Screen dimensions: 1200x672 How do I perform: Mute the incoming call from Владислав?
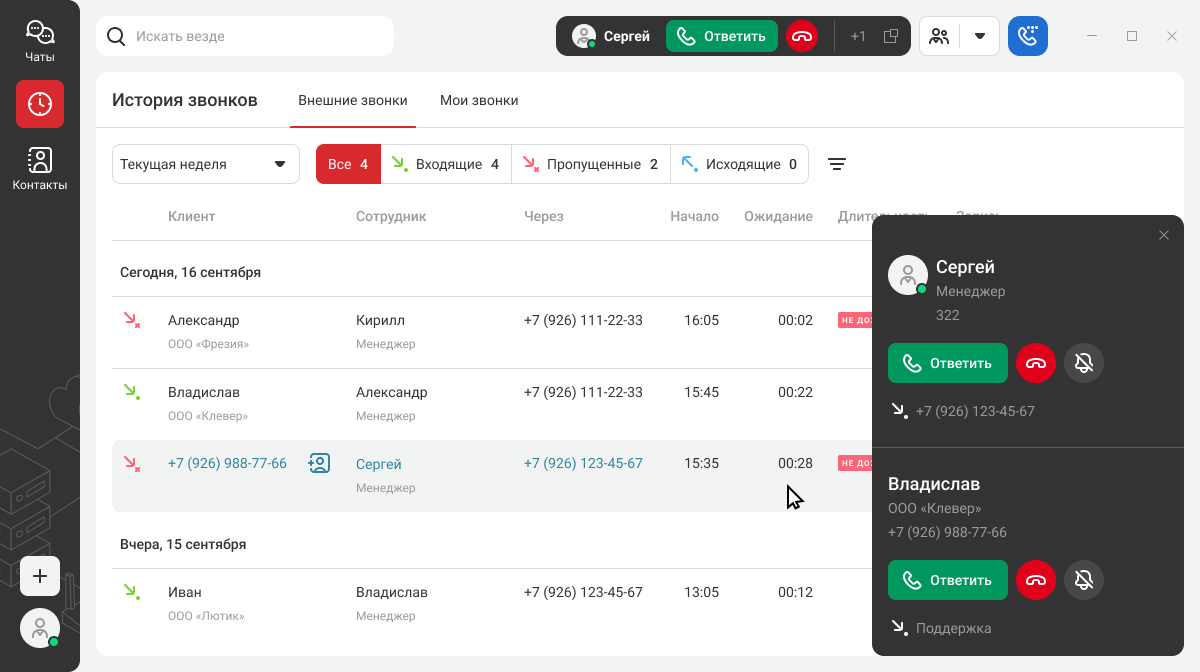1084,580
